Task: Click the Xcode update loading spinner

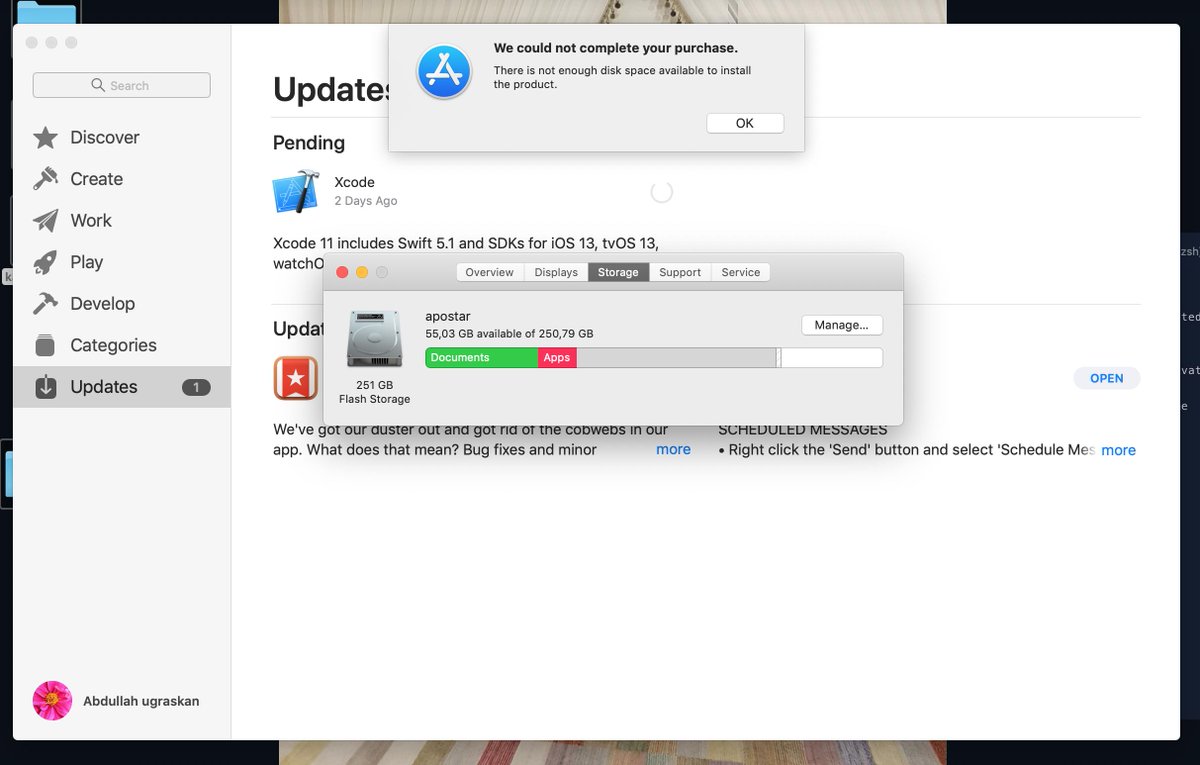Action: [x=661, y=192]
